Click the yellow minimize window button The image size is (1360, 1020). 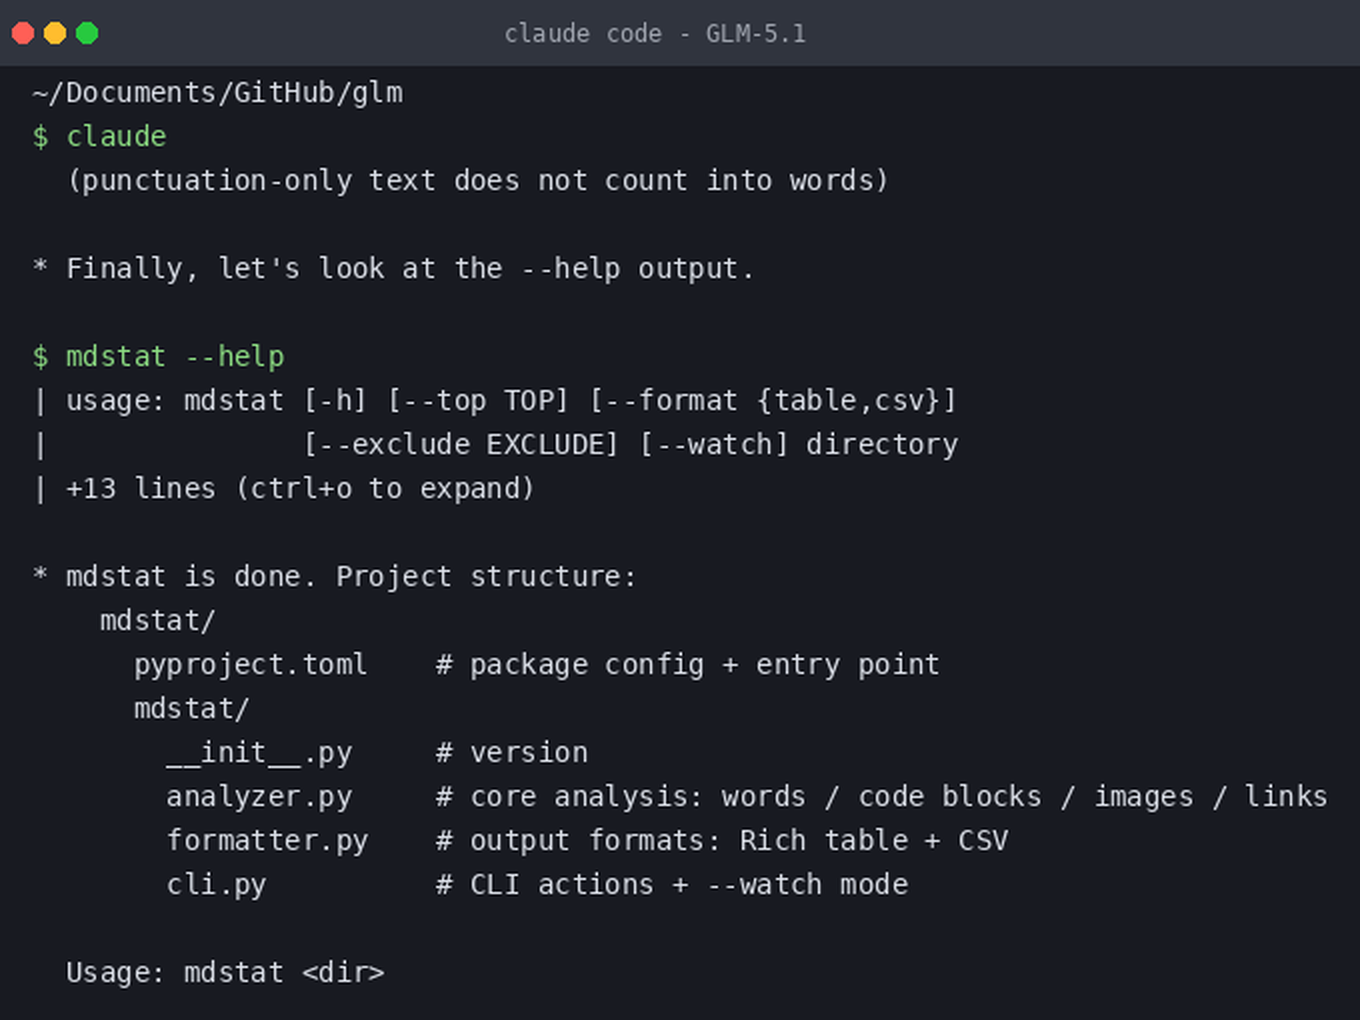55,33
